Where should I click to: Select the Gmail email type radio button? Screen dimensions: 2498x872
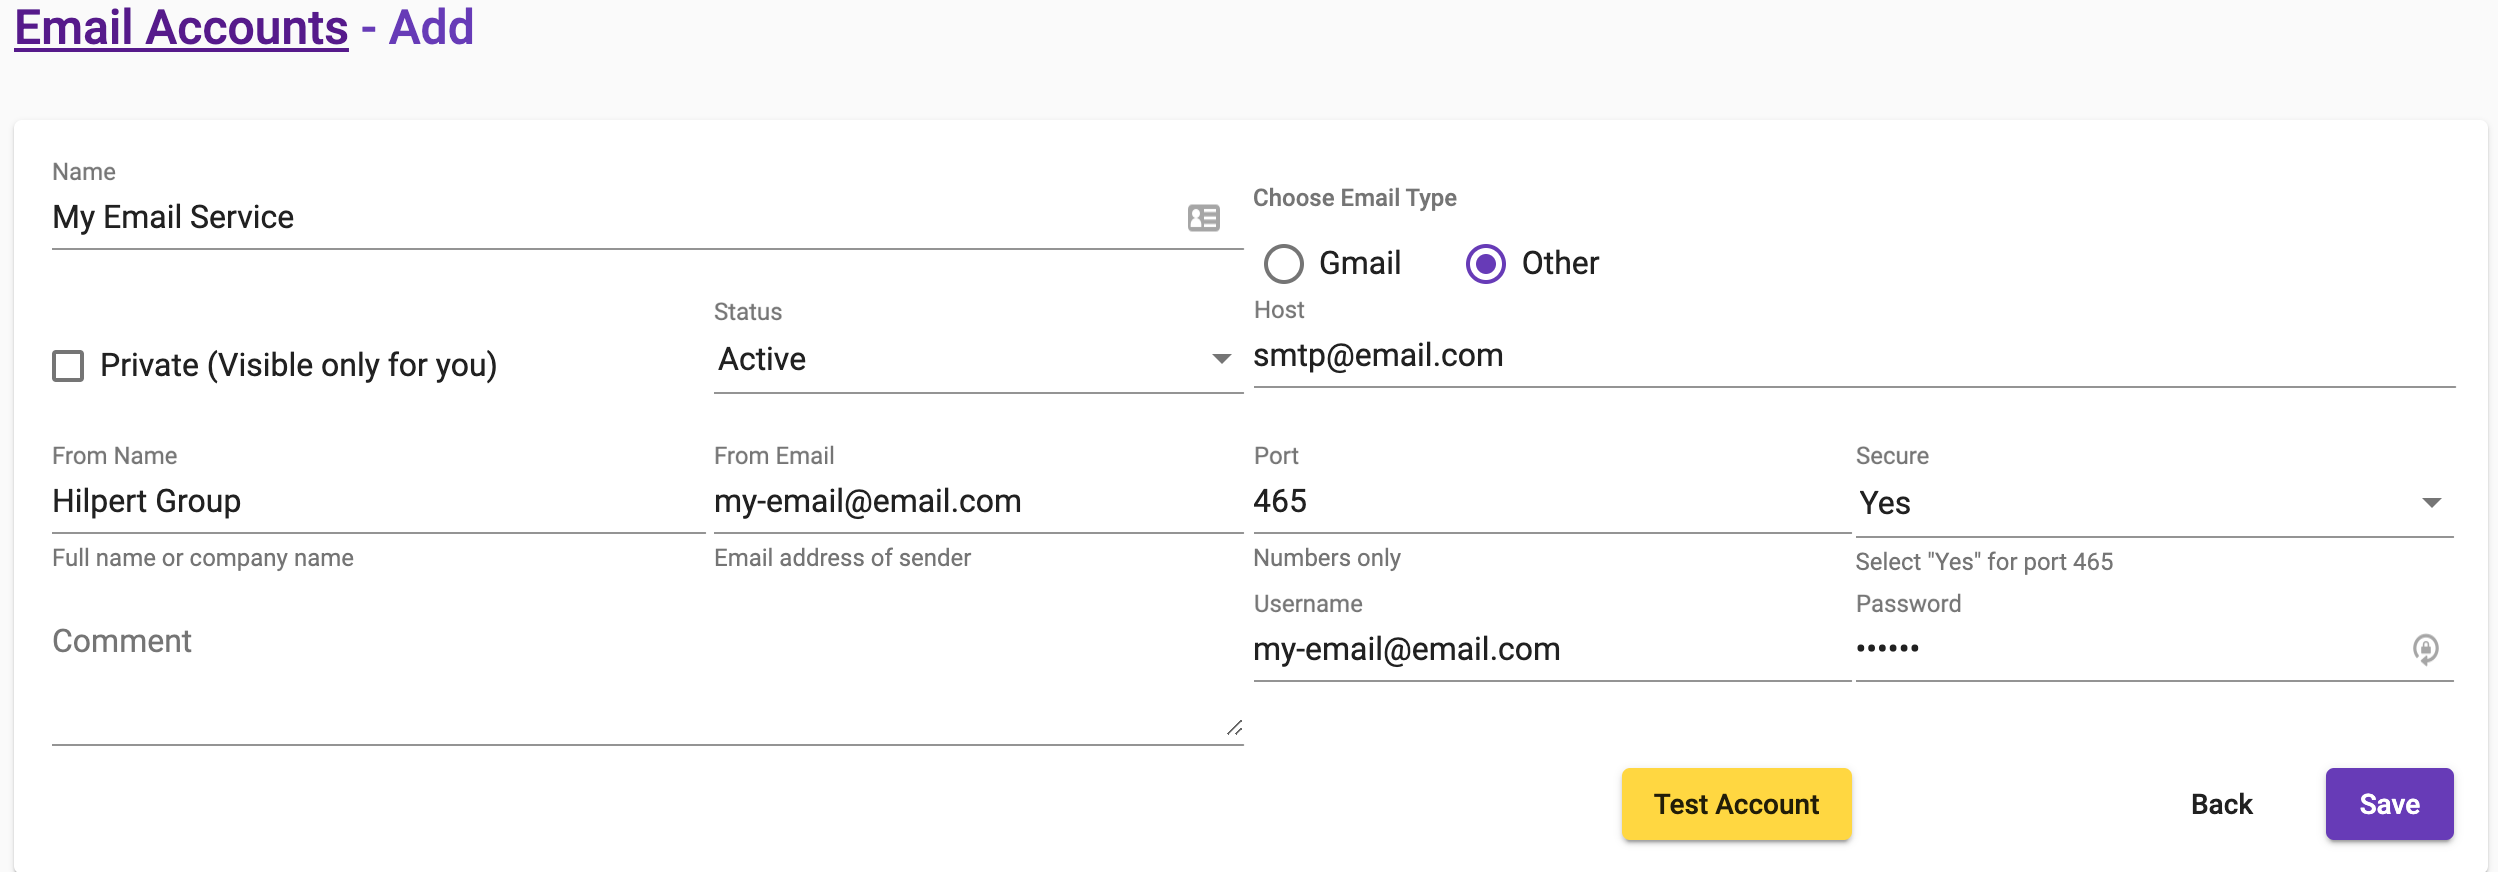point(1284,264)
